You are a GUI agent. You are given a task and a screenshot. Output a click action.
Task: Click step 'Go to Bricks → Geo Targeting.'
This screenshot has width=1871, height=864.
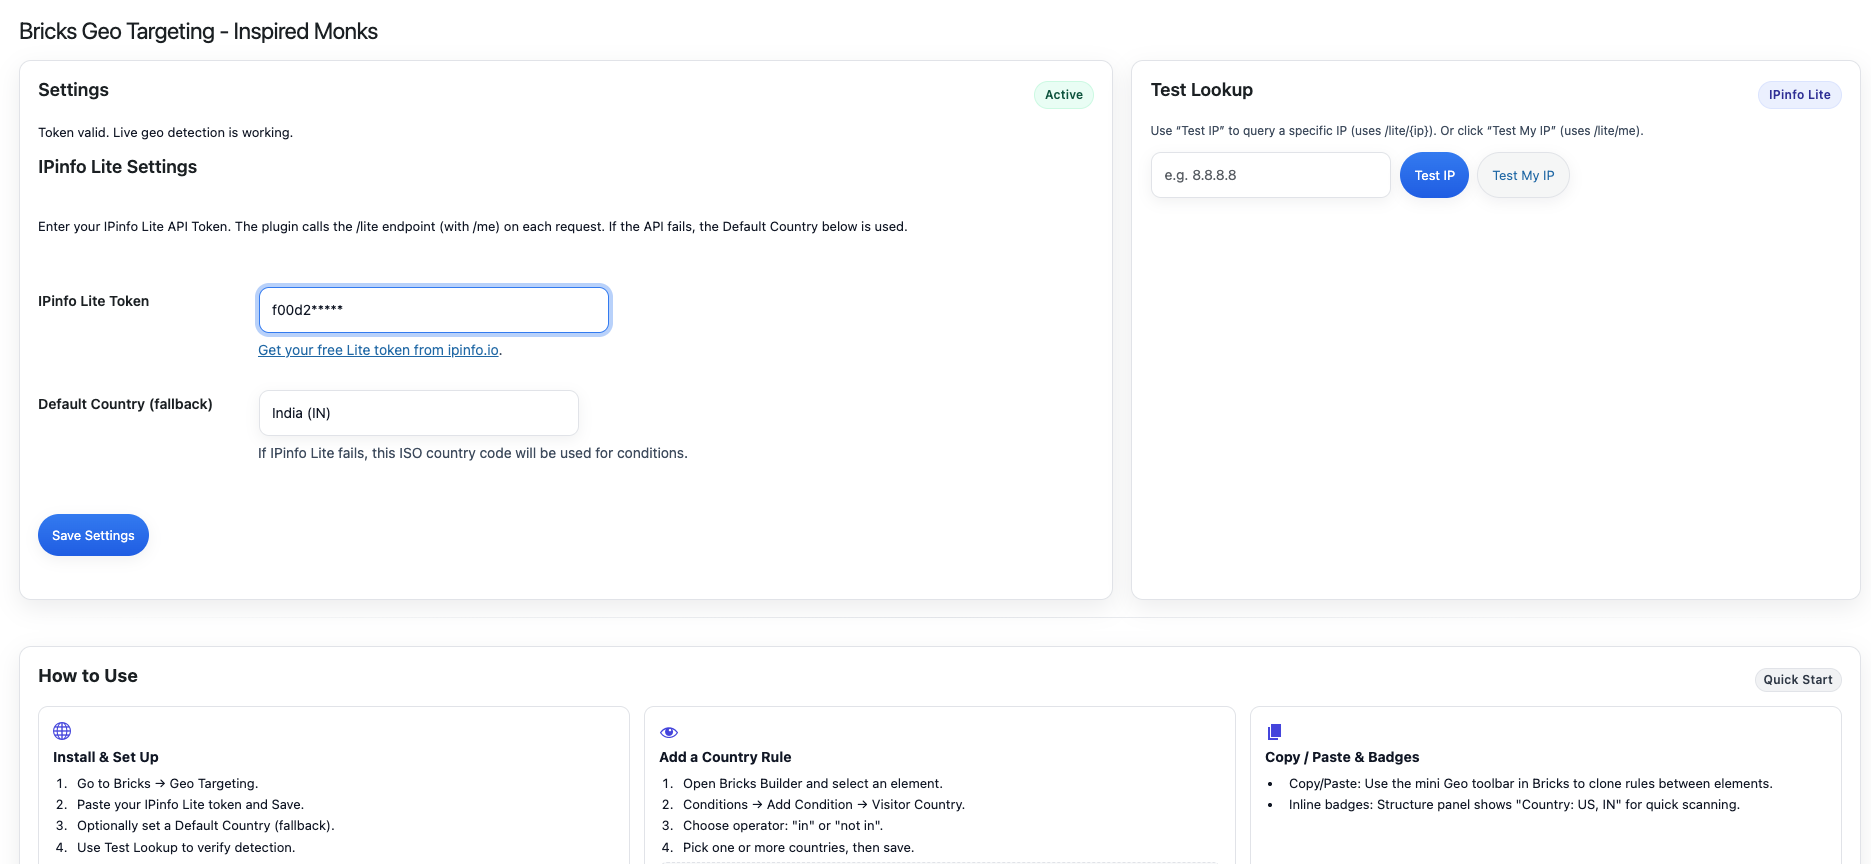(167, 784)
